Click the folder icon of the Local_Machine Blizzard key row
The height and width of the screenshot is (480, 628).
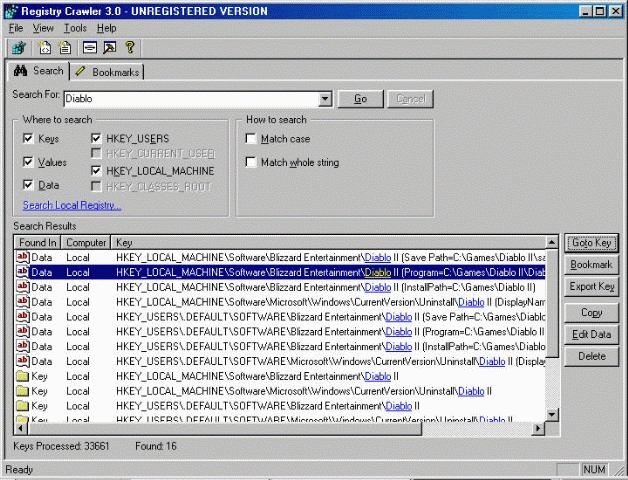(22, 376)
